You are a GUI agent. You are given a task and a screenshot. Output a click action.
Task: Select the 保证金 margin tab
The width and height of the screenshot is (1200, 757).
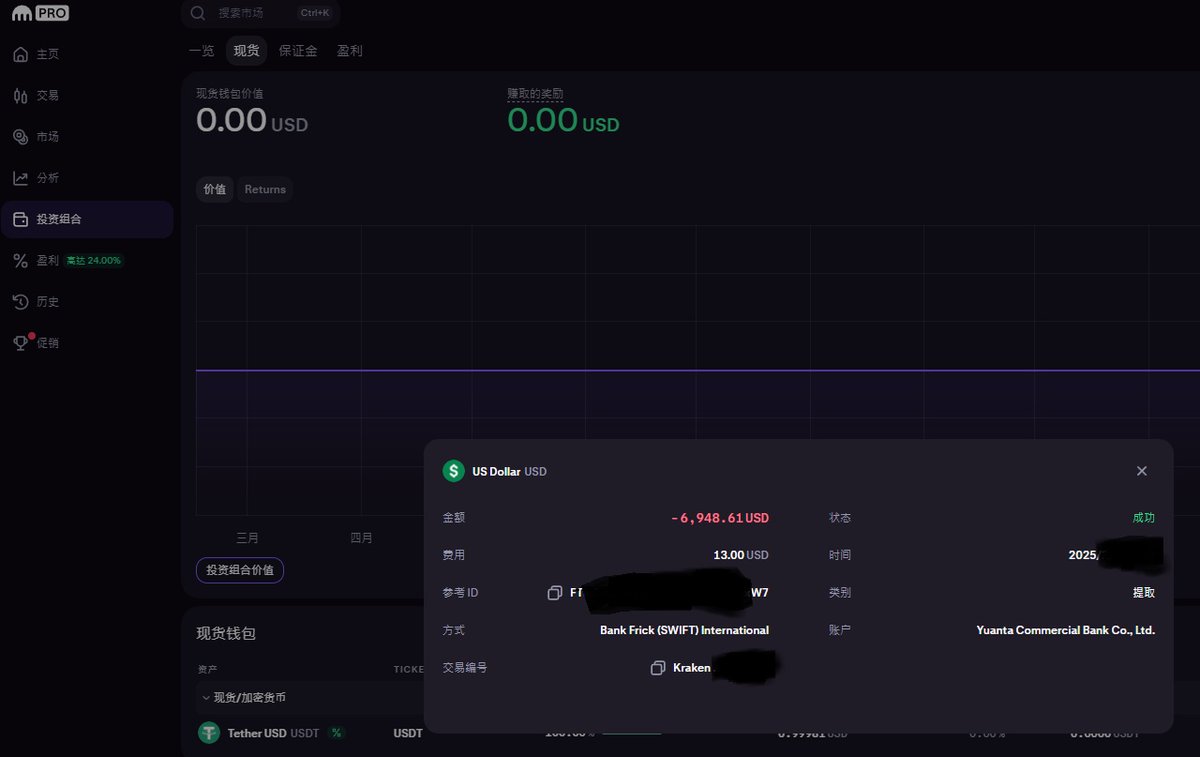coord(298,50)
